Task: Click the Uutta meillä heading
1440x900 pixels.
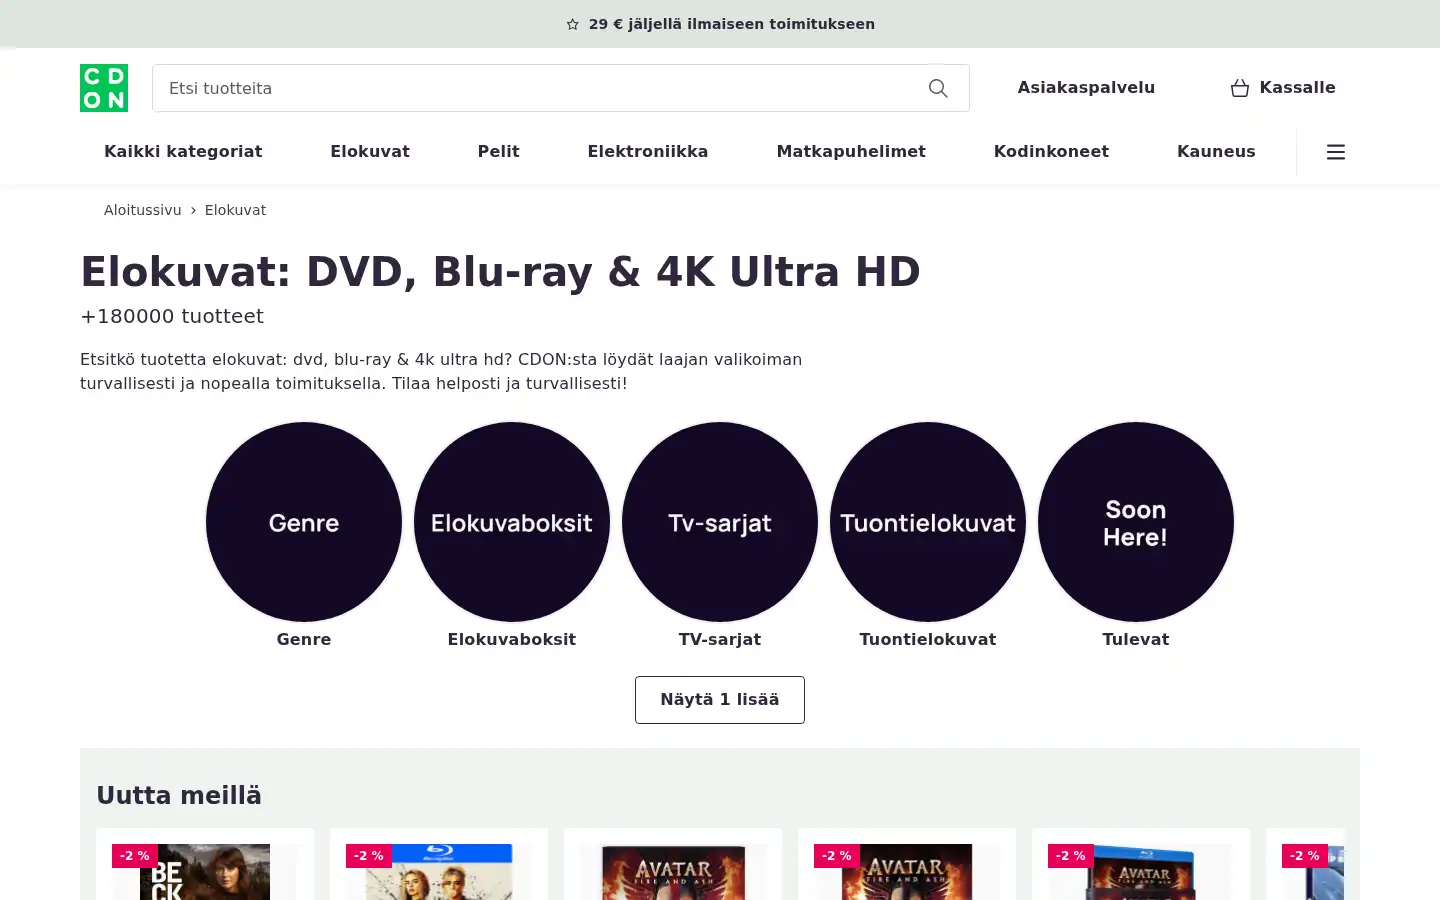Action: point(179,796)
